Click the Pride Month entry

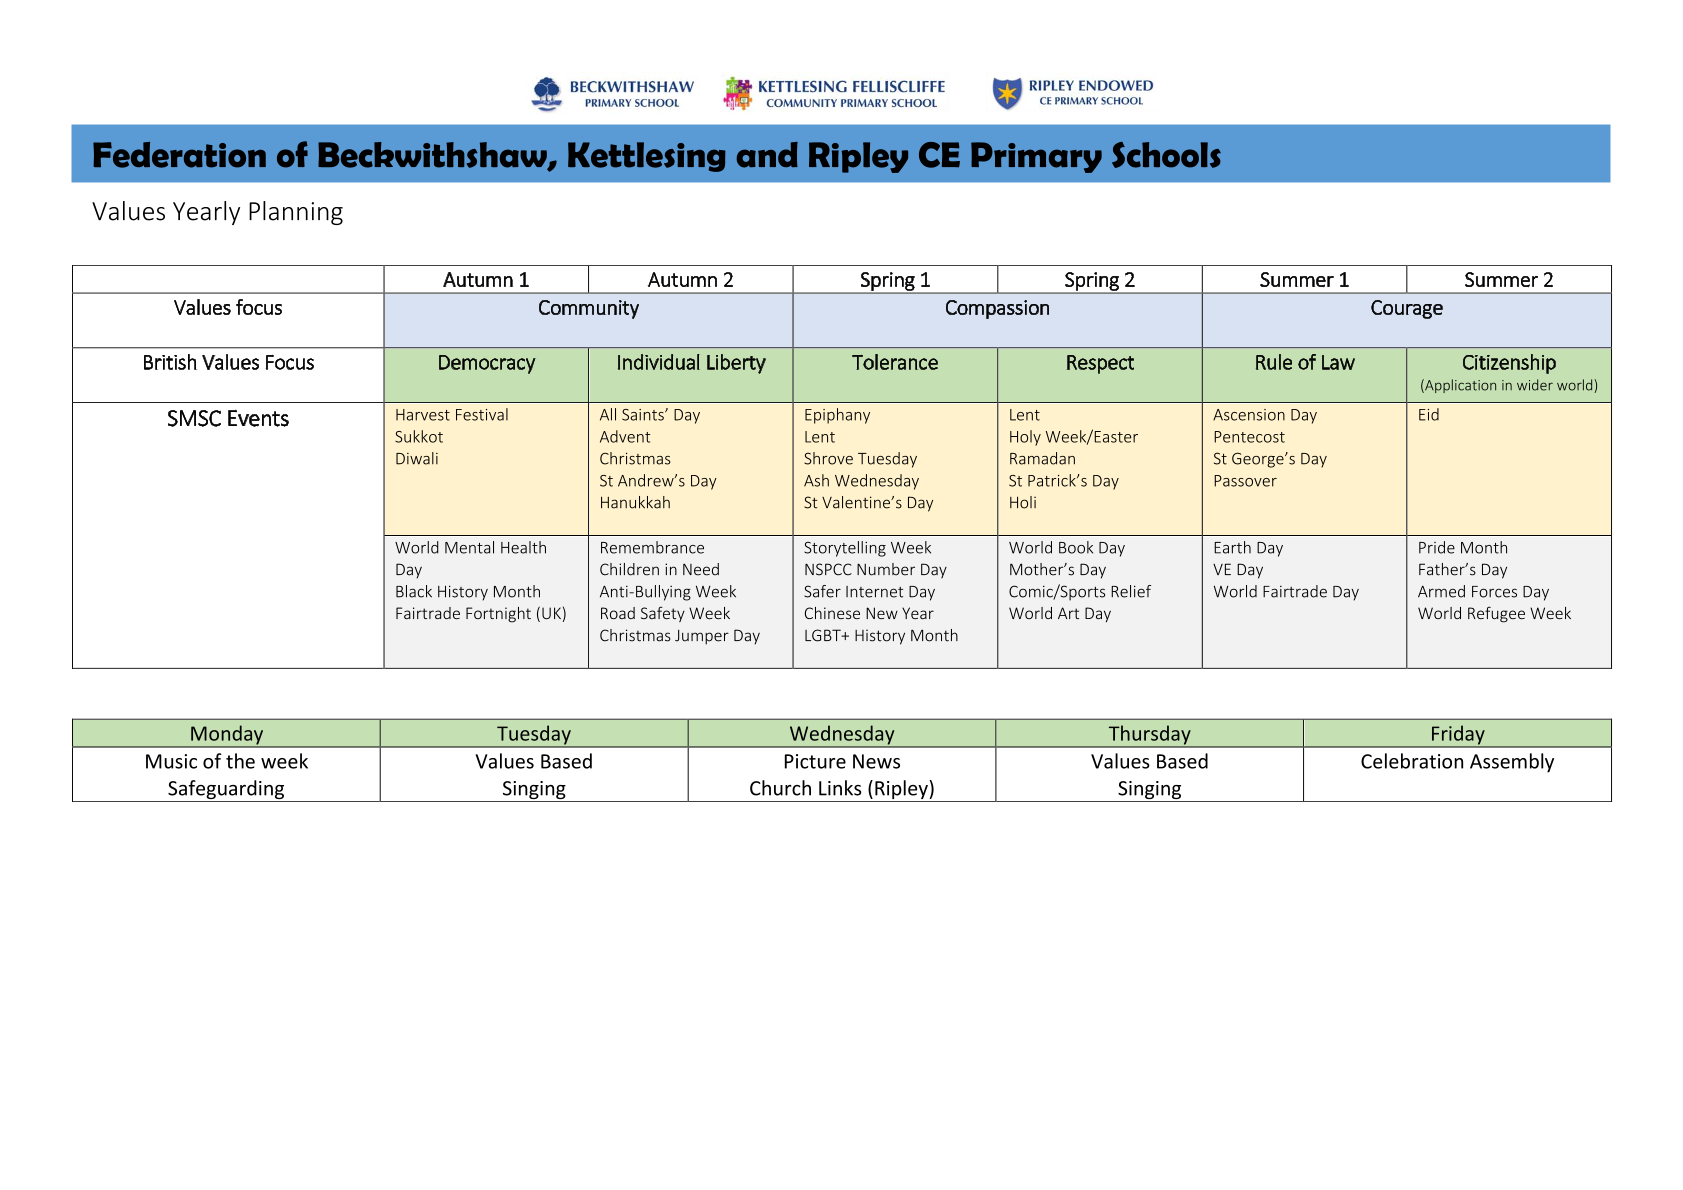click(x=1462, y=548)
